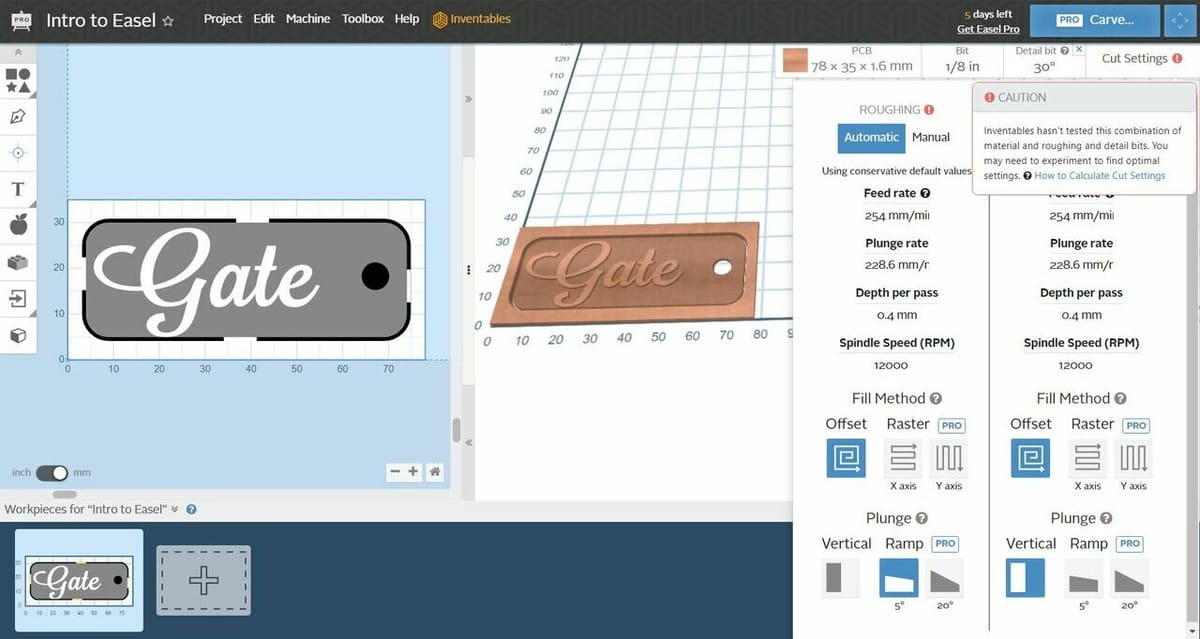Screen dimensions: 1200x639
Task: Click the home view reset icon
Action: click(435, 472)
